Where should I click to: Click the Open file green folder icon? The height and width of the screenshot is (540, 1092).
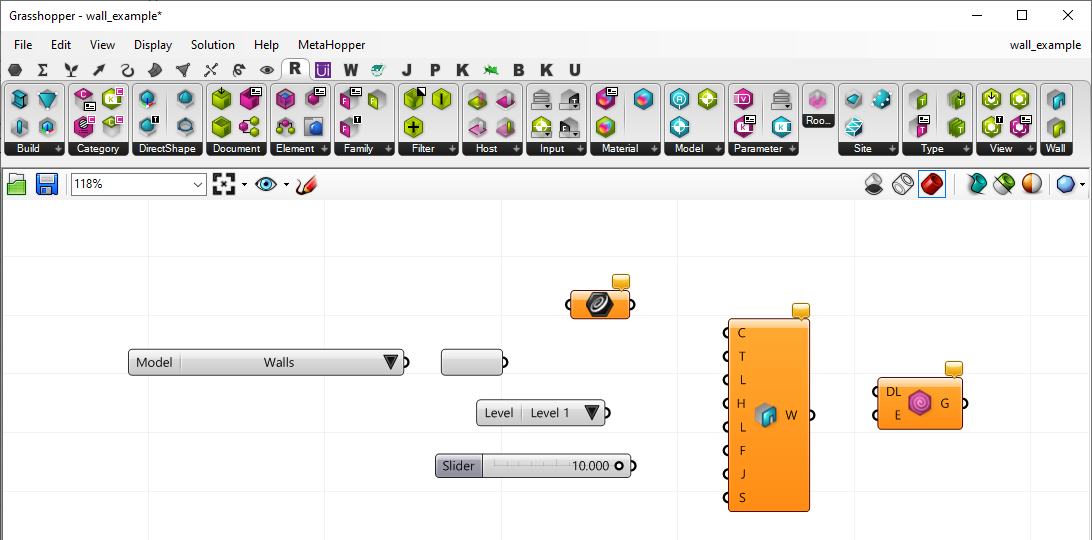tap(17, 185)
